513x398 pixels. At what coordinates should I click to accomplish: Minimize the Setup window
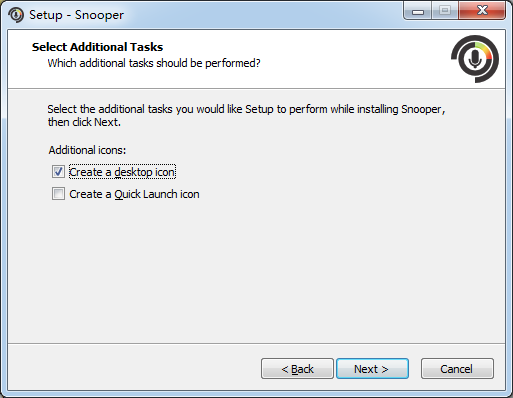pos(418,11)
